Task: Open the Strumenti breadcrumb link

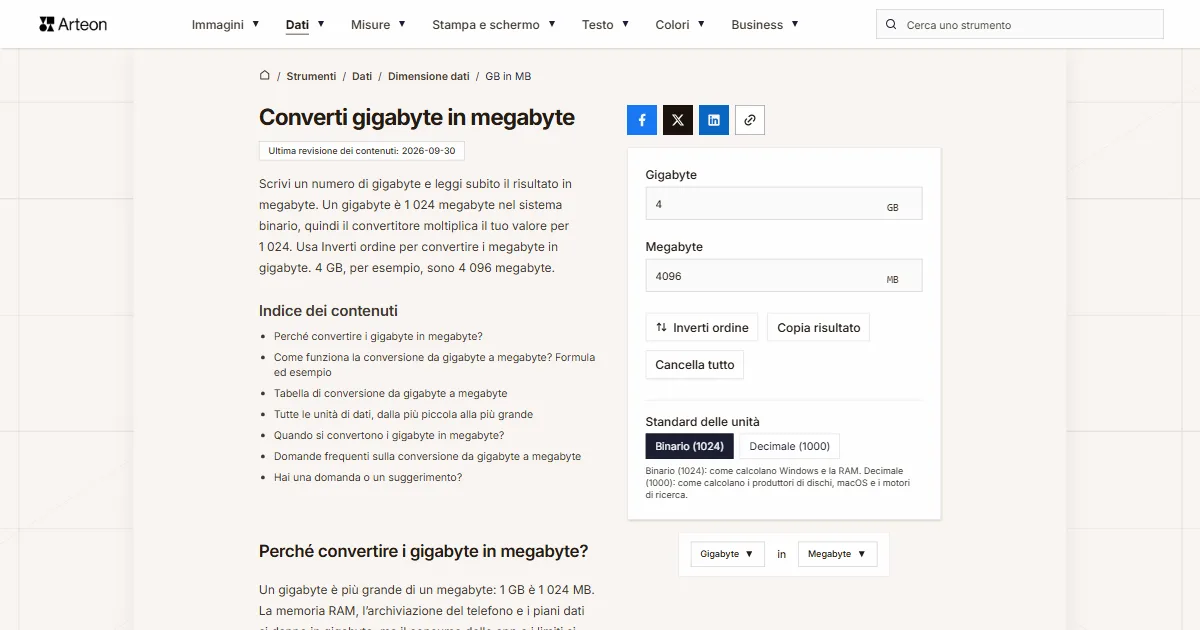Action: pos(311,76)
